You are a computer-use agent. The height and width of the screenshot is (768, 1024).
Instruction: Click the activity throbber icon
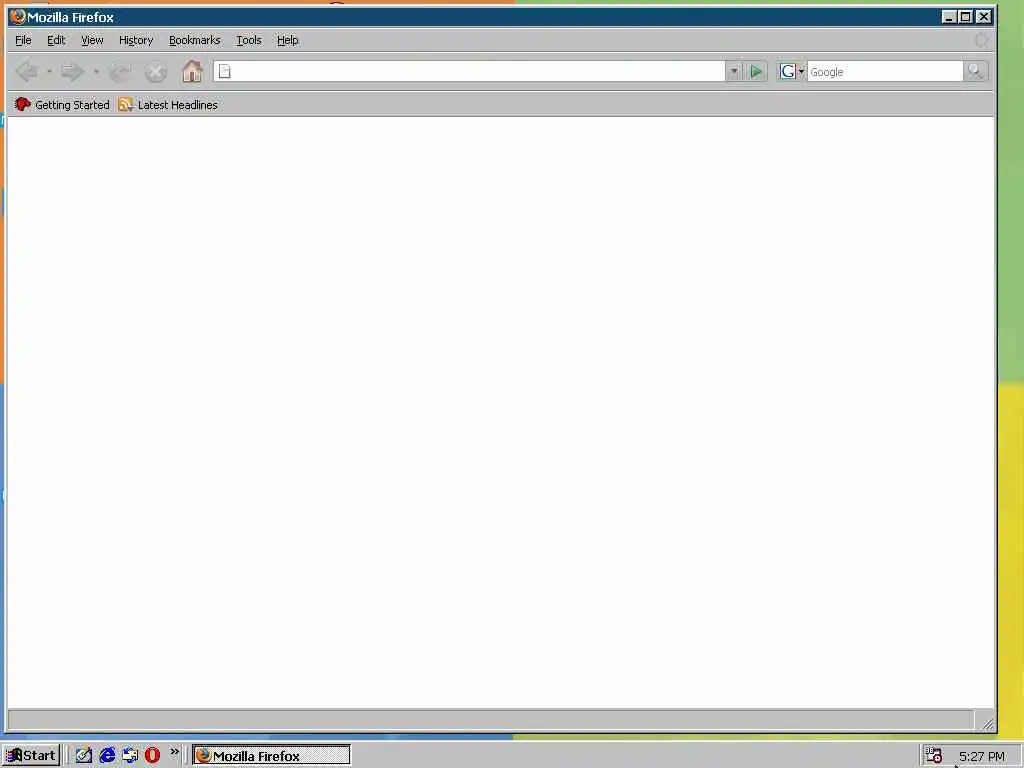981,40
